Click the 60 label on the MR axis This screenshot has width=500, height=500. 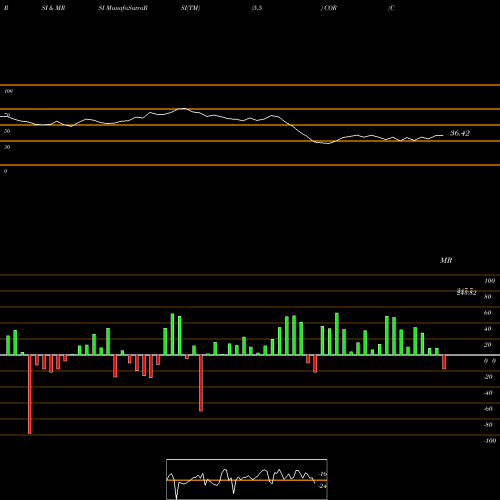(x=488, y=313)
